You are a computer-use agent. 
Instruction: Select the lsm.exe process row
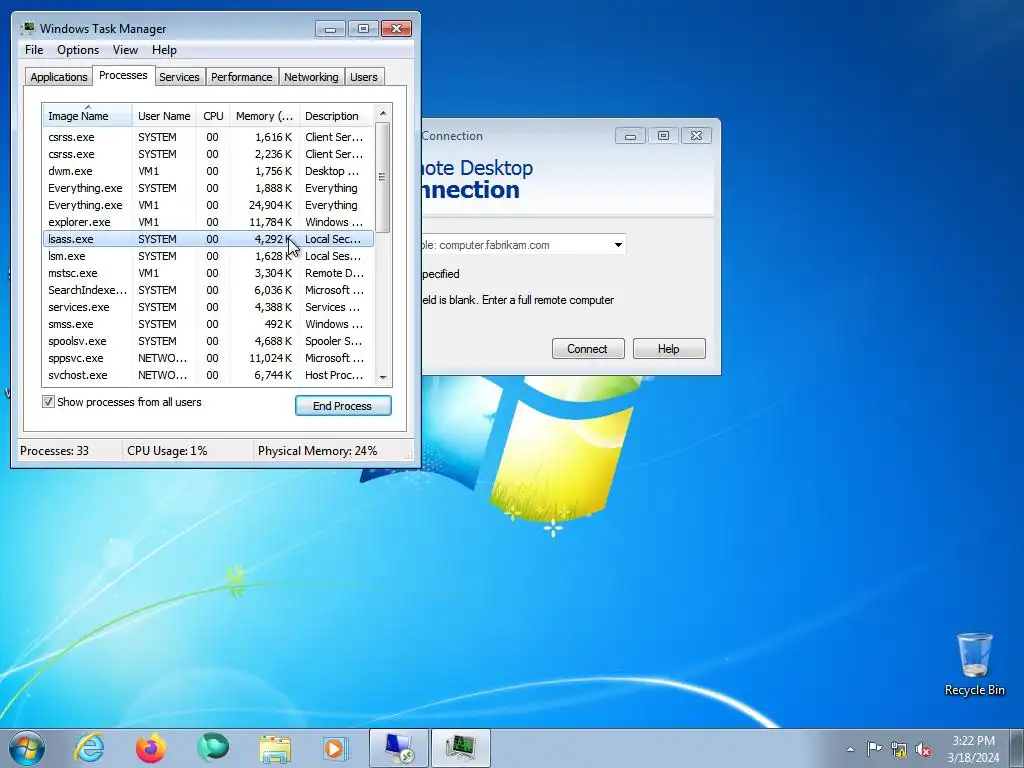pos(208,256)
